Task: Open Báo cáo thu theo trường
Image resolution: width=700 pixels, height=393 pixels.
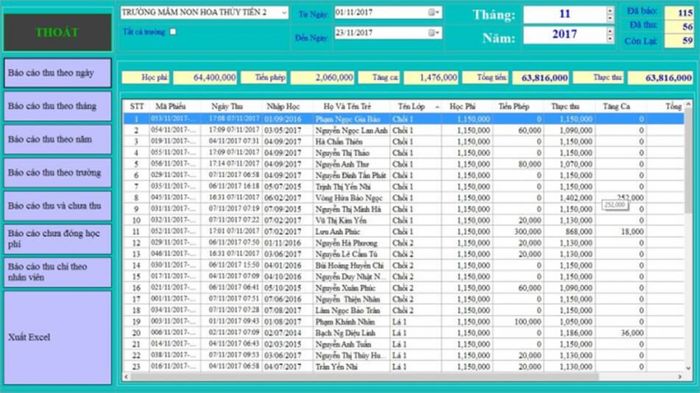Action: [x=58, y=172]
